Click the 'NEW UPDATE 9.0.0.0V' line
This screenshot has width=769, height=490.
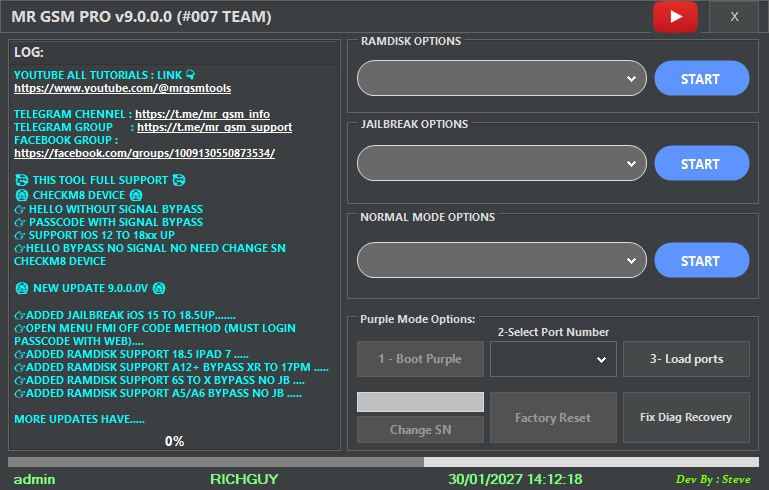click(x=90, y=288)
